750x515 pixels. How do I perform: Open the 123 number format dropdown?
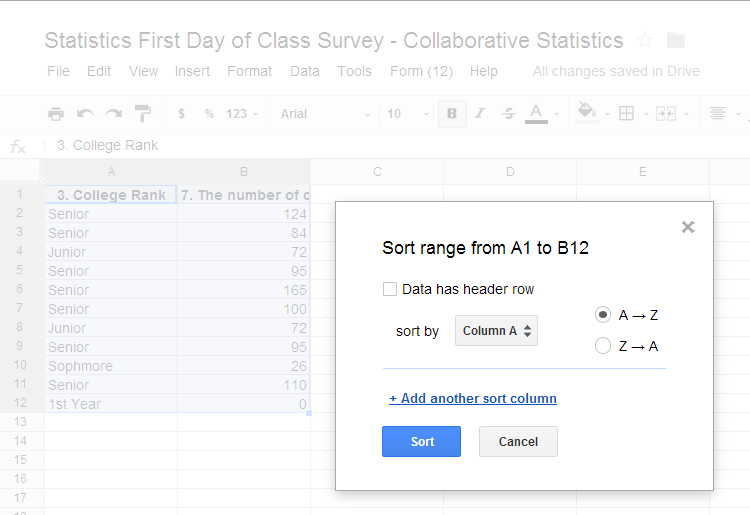tap(242, 114)
